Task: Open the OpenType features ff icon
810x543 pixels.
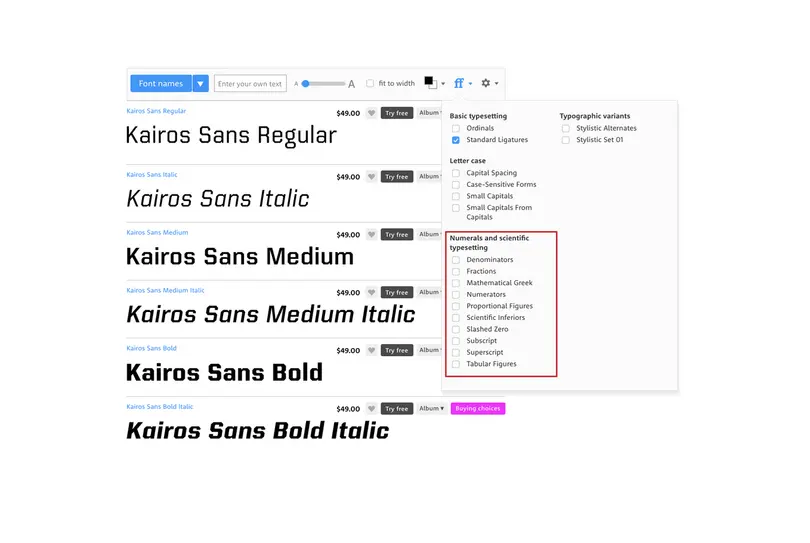Action: tap(460, 84)
